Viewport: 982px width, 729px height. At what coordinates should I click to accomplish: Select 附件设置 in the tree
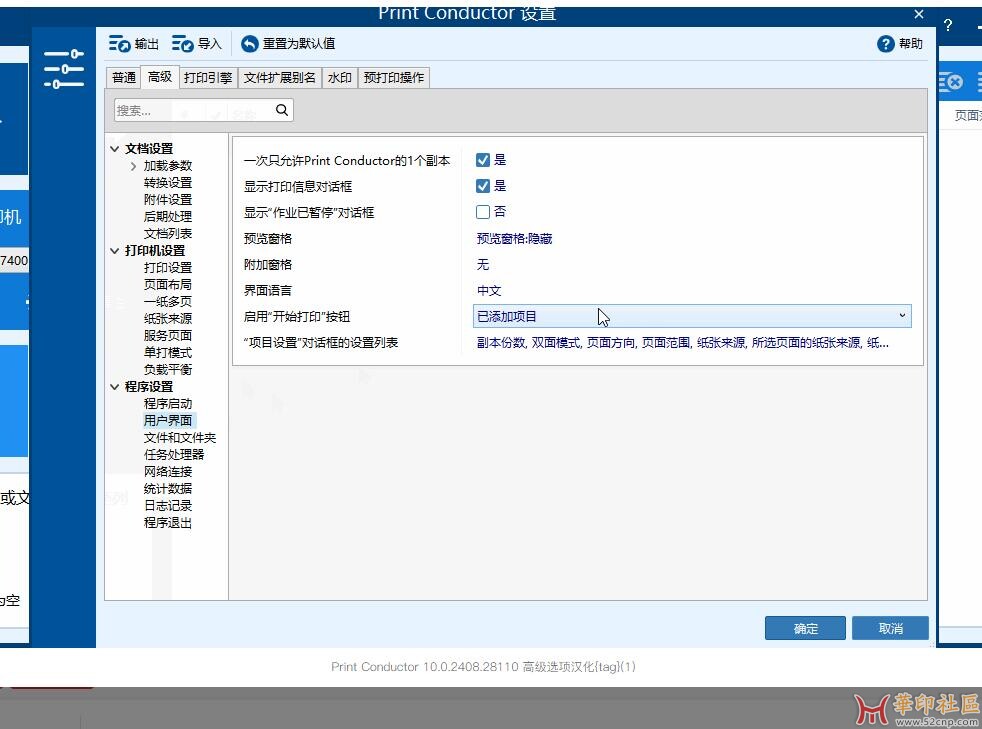click(168, 200)
